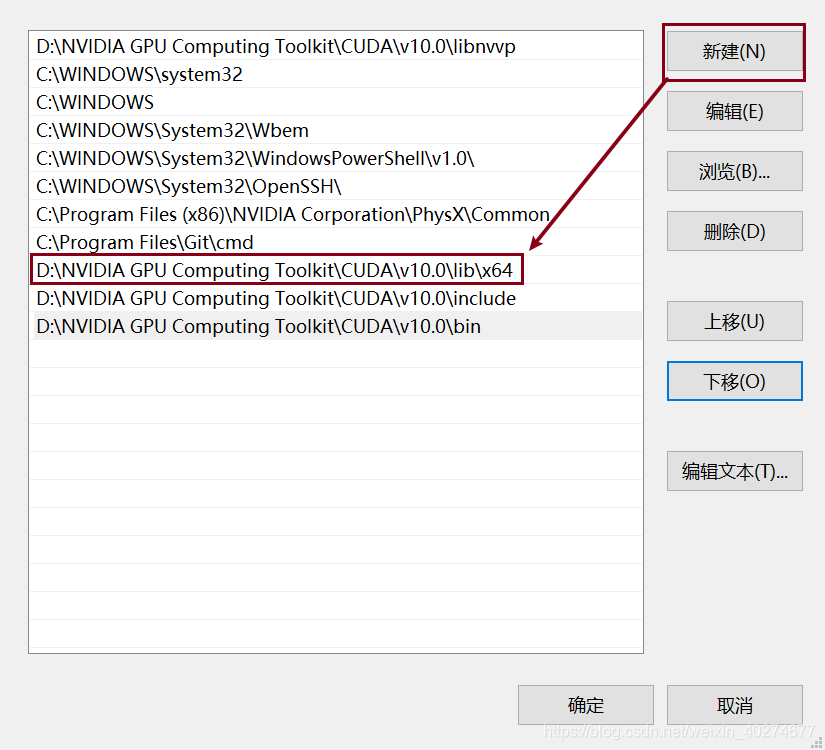This screenshot has height=750, width=825.
Task: Open the 编辑(E) button
Action: coord(735,111)
